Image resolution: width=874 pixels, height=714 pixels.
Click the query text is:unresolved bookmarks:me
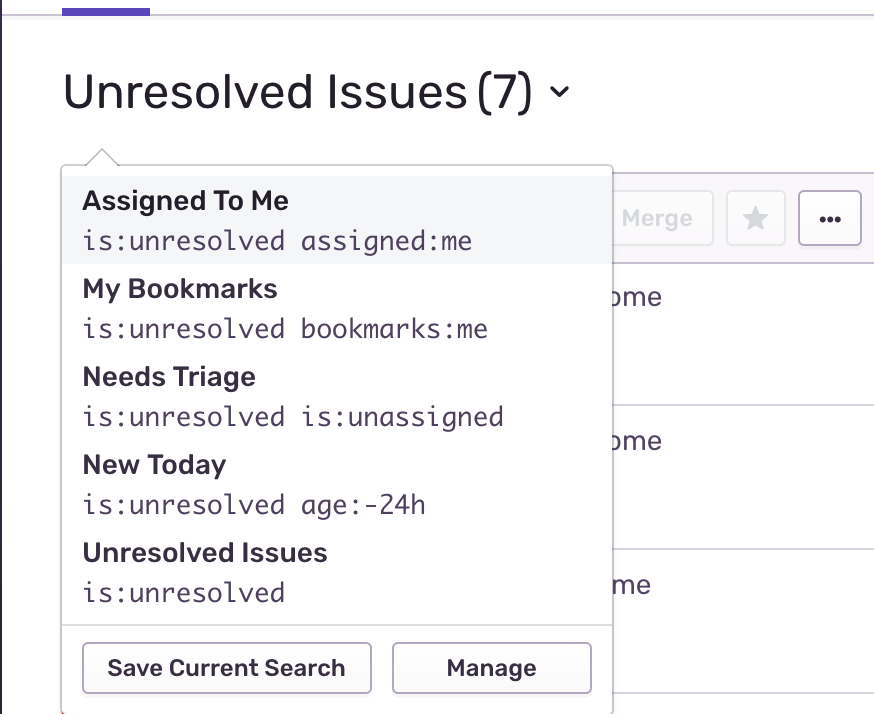point(285,329)
